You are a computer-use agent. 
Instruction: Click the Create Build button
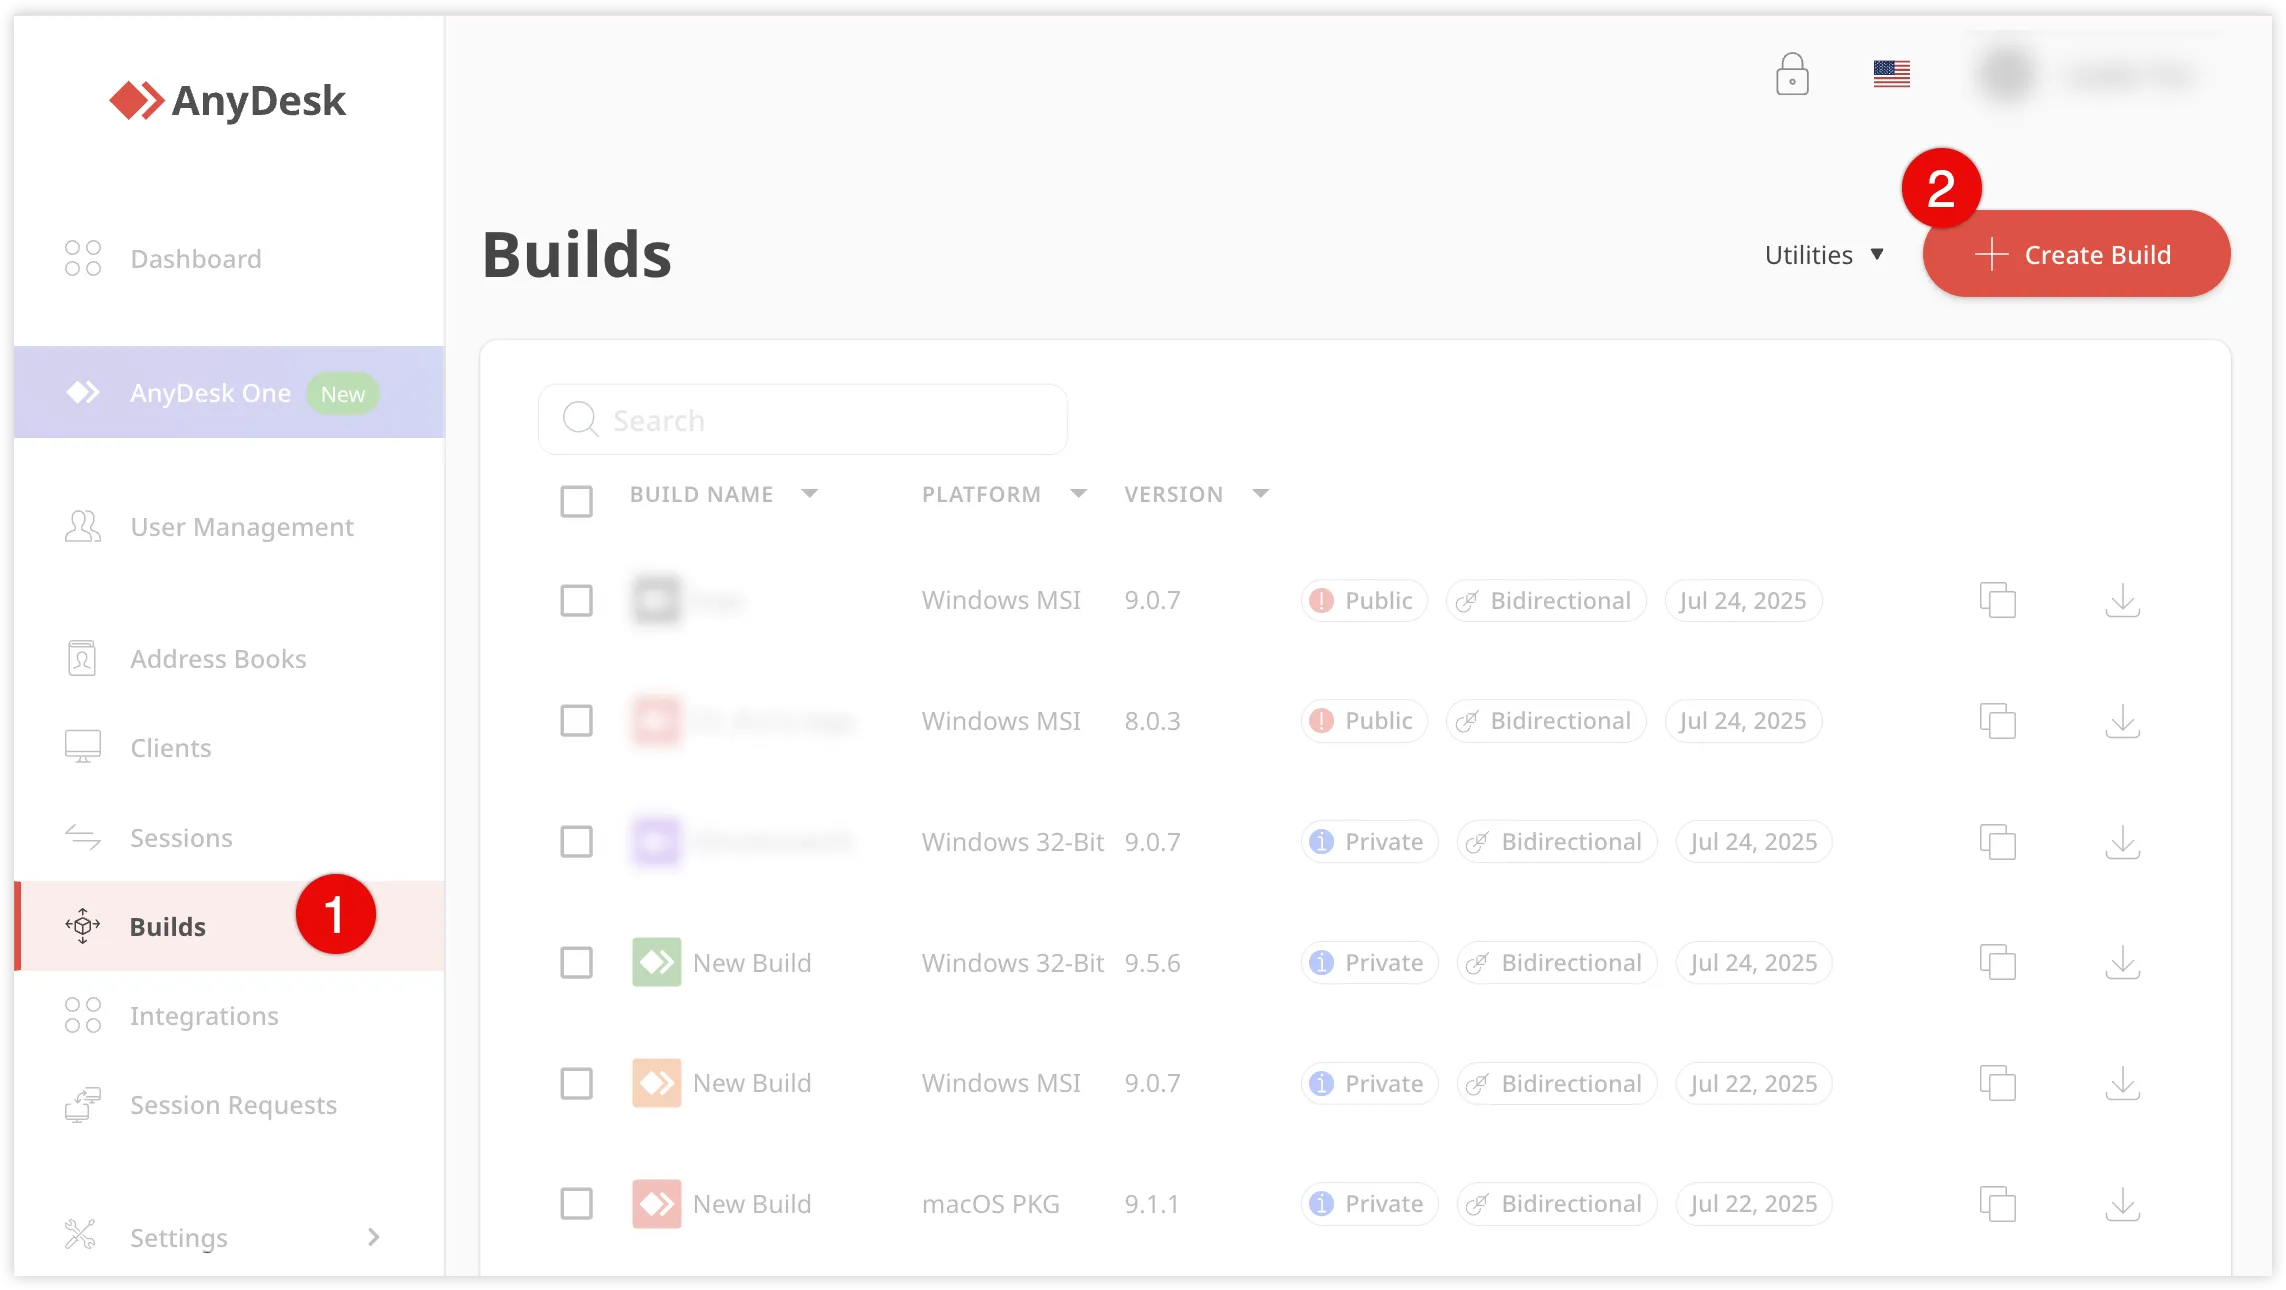coord(2077,253)
